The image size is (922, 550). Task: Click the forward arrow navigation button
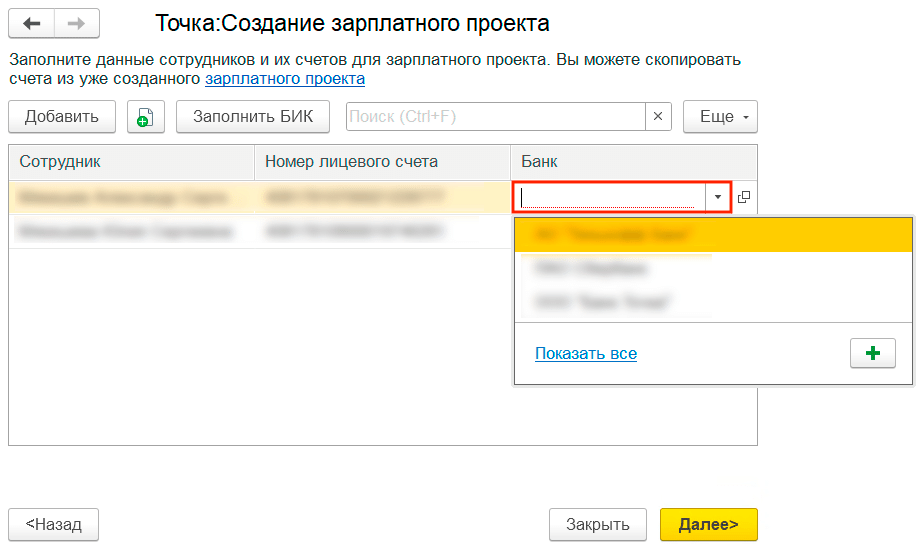(77, 23)
